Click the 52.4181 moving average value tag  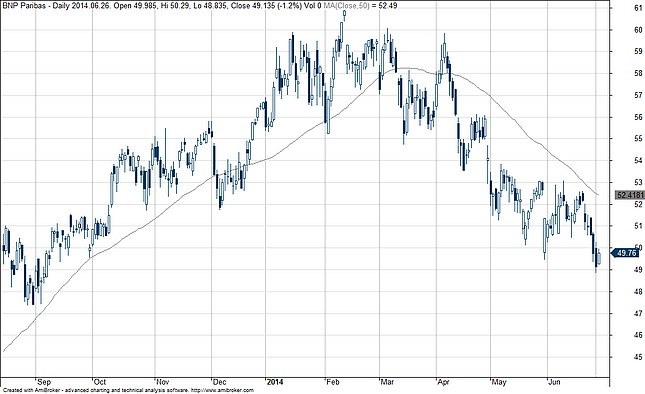click(629, 195)
